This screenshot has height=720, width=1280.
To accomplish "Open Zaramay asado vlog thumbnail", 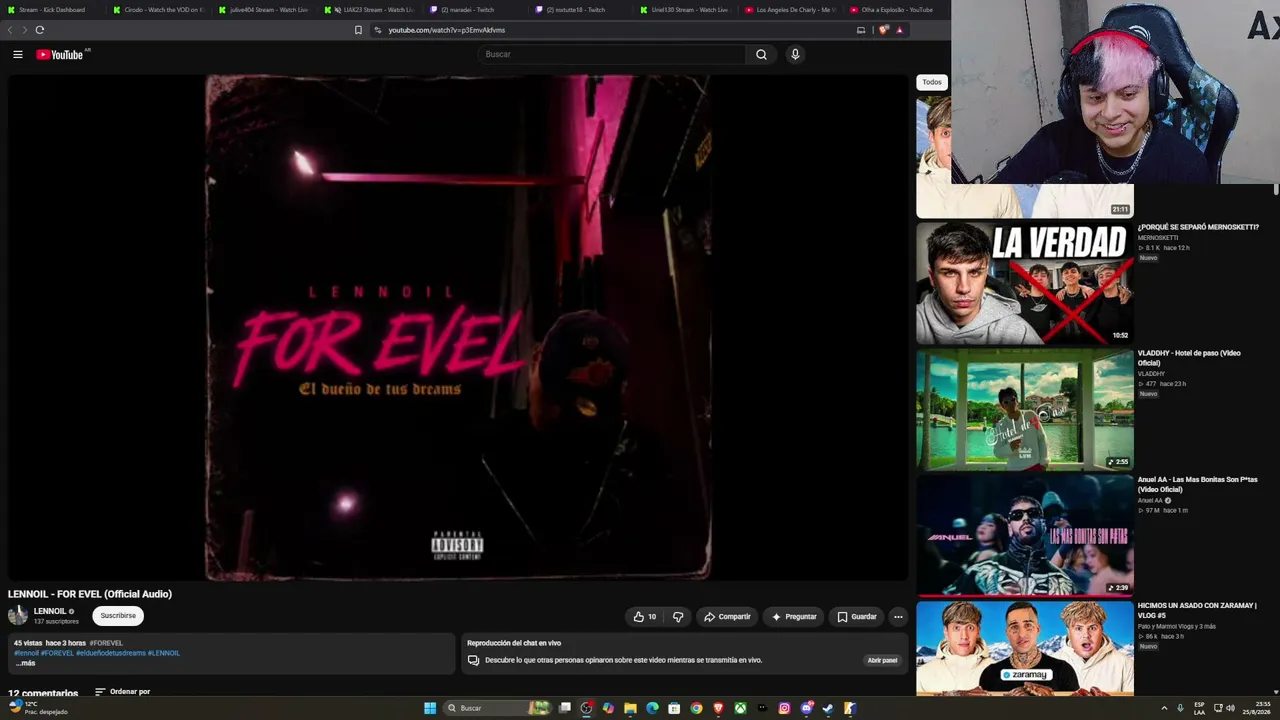I will click(x=1025, y=648).
